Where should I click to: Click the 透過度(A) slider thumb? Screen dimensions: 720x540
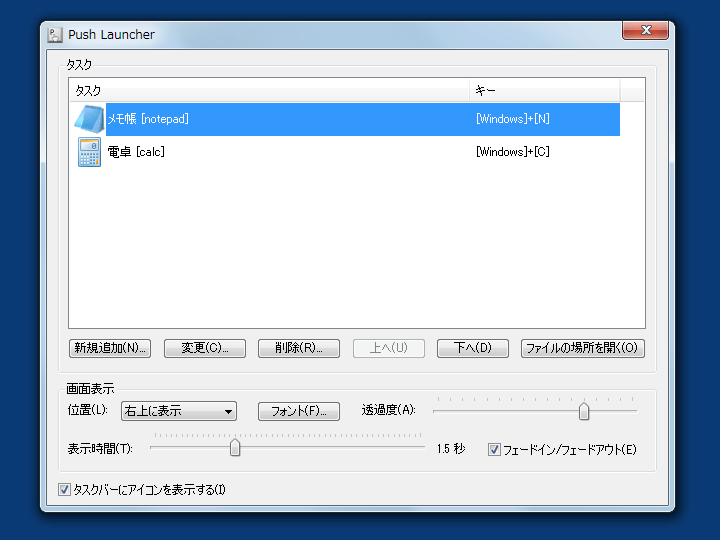(584, 411)
